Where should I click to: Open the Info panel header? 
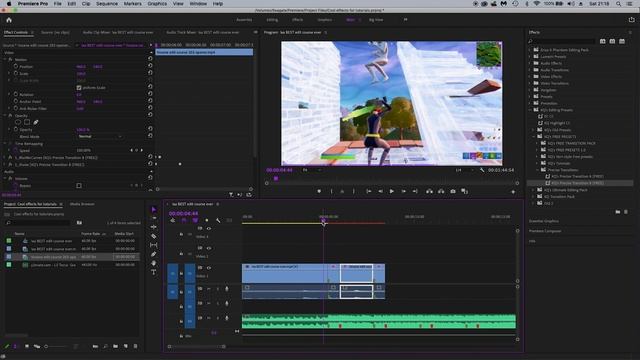point(532,241)
